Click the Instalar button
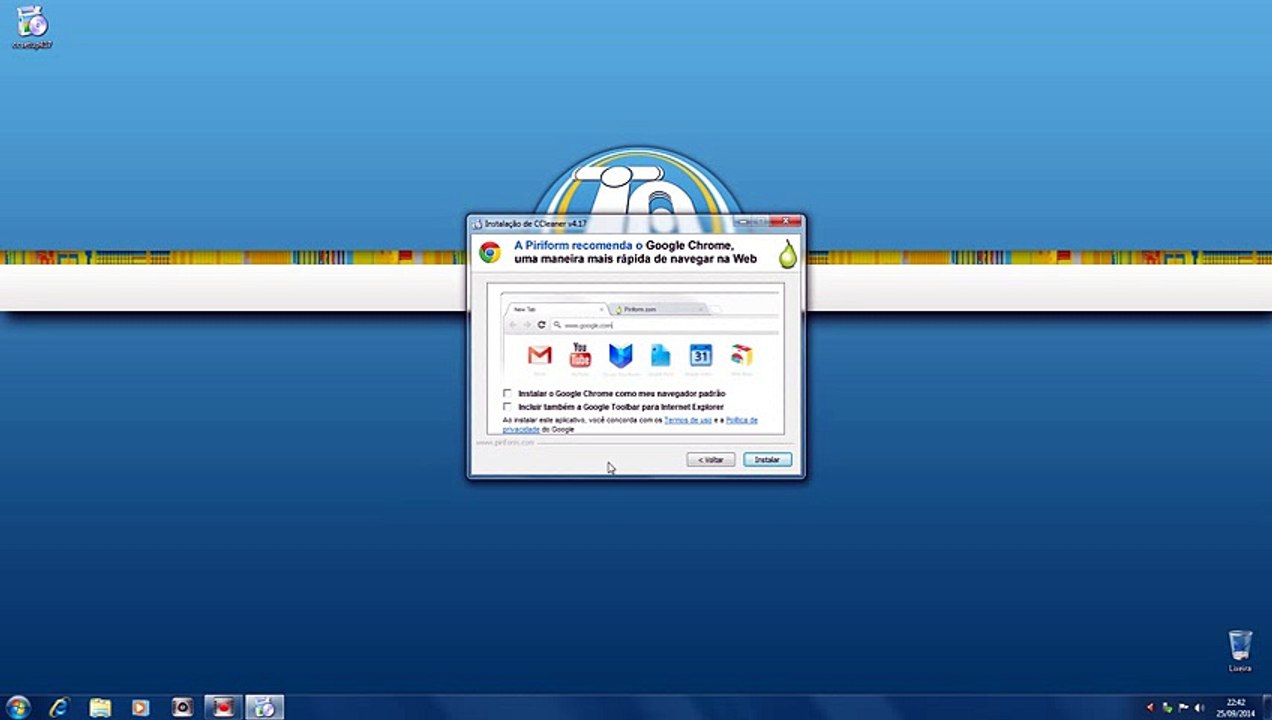Viewport: 1272px width, 720px height. [x=767, y=460]
